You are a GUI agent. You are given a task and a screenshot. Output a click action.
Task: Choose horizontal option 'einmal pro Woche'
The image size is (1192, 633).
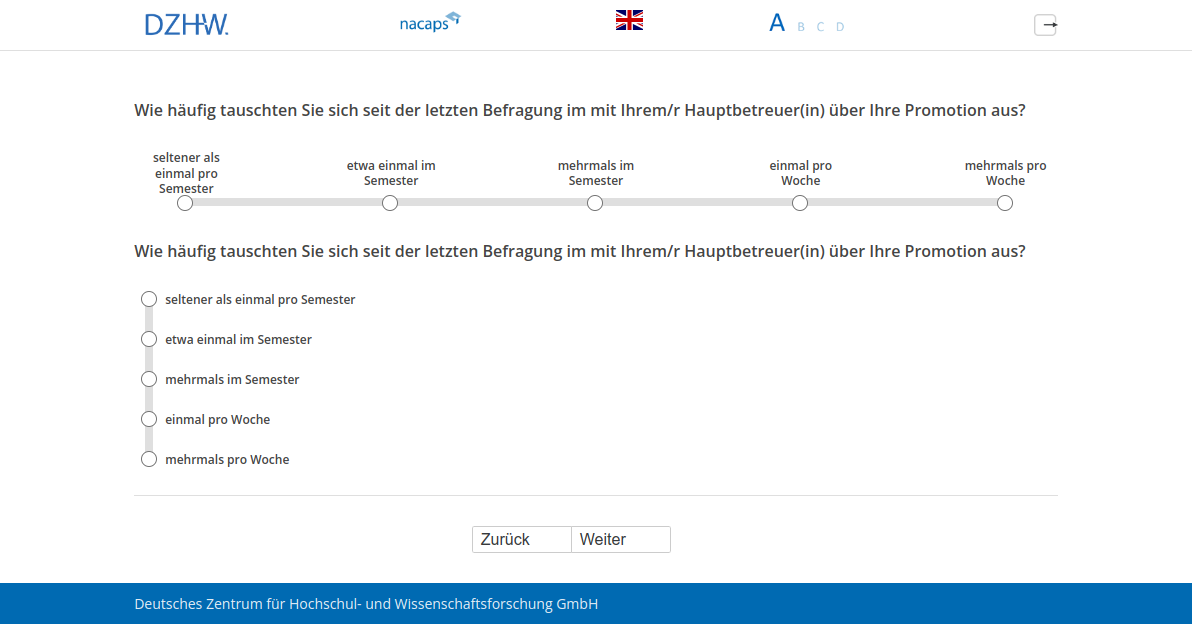point(800,203)
